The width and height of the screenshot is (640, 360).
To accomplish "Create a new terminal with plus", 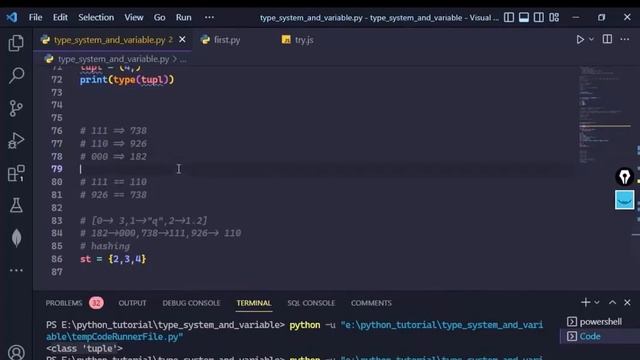I will tap(585, 302).
